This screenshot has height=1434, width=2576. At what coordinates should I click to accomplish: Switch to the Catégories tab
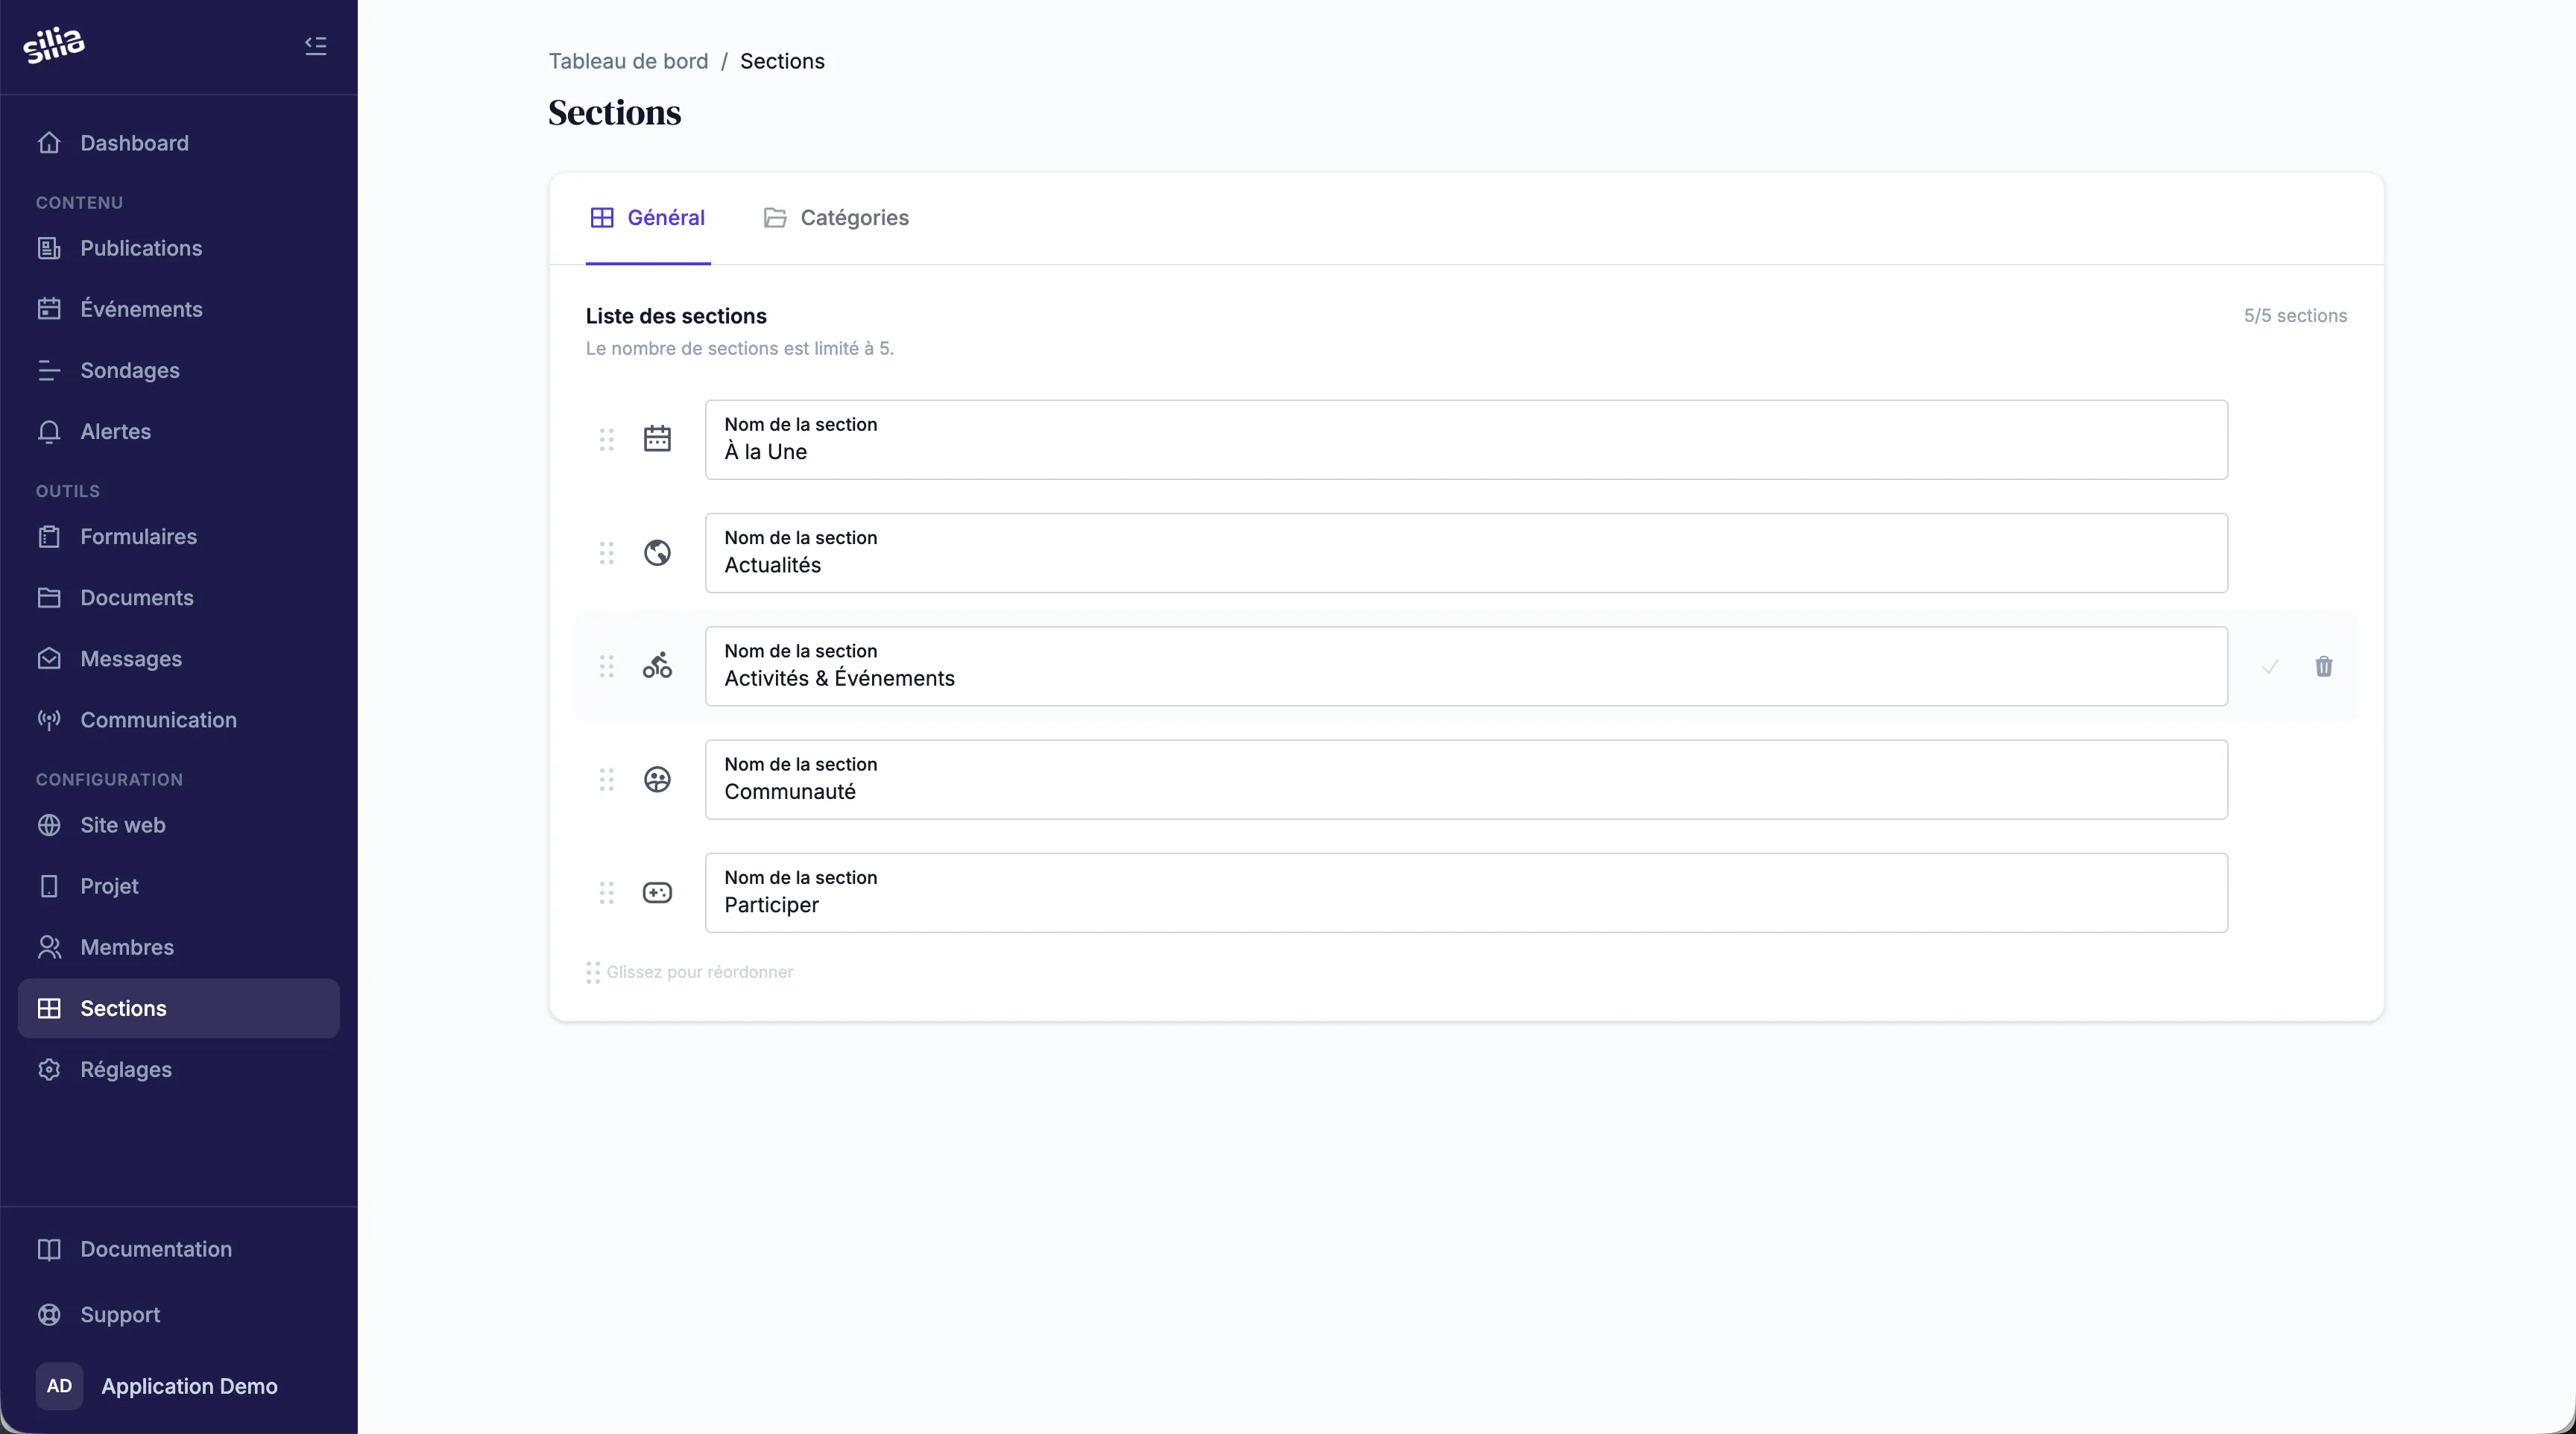[836, 218]
